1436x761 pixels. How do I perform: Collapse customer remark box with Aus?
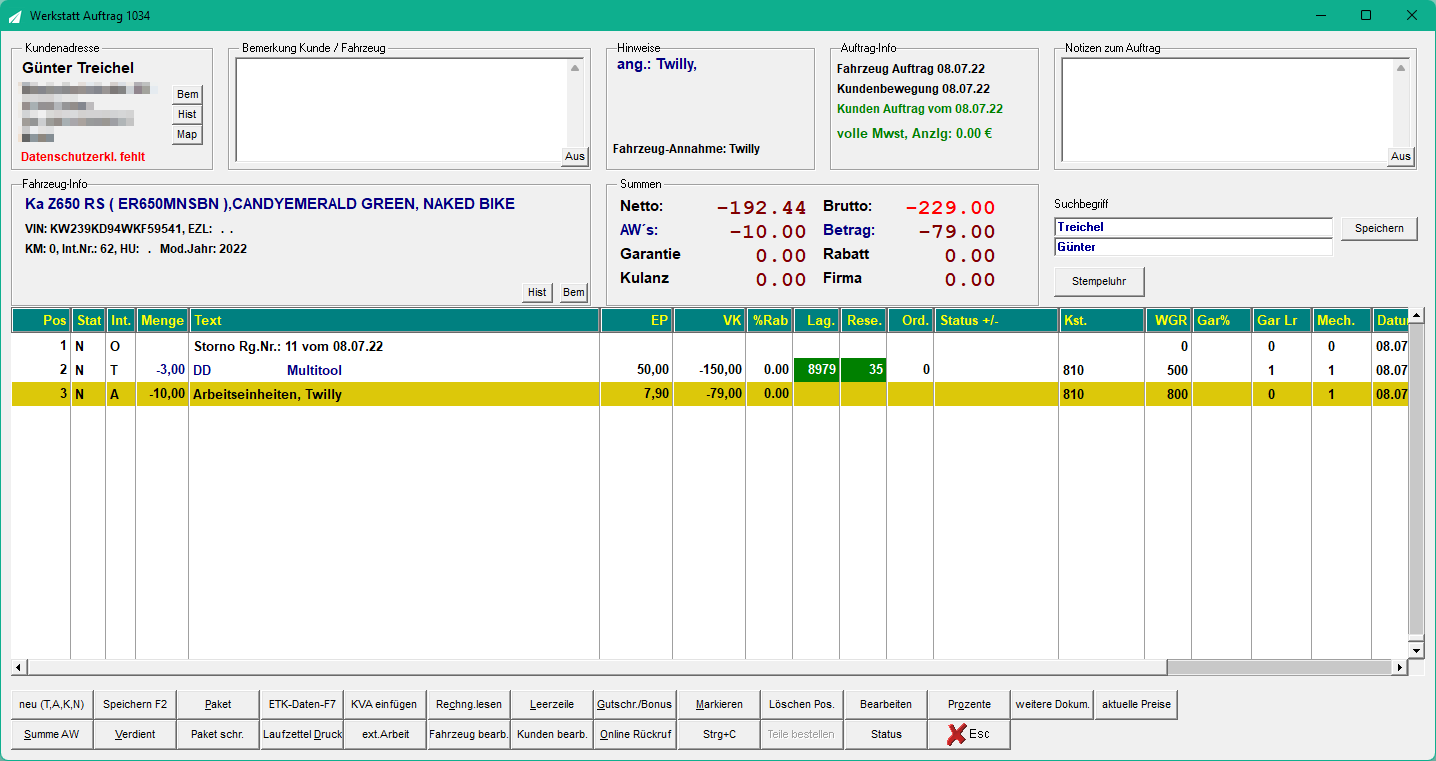575,156
